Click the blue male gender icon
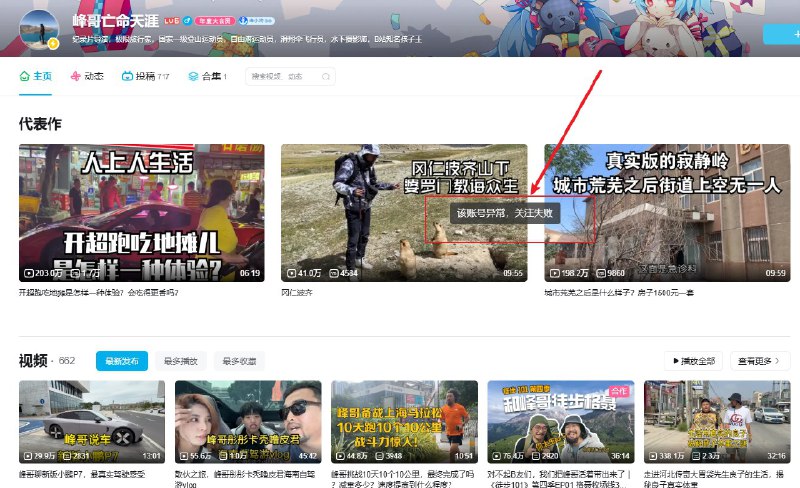800x488 pixels. [187, 21]
